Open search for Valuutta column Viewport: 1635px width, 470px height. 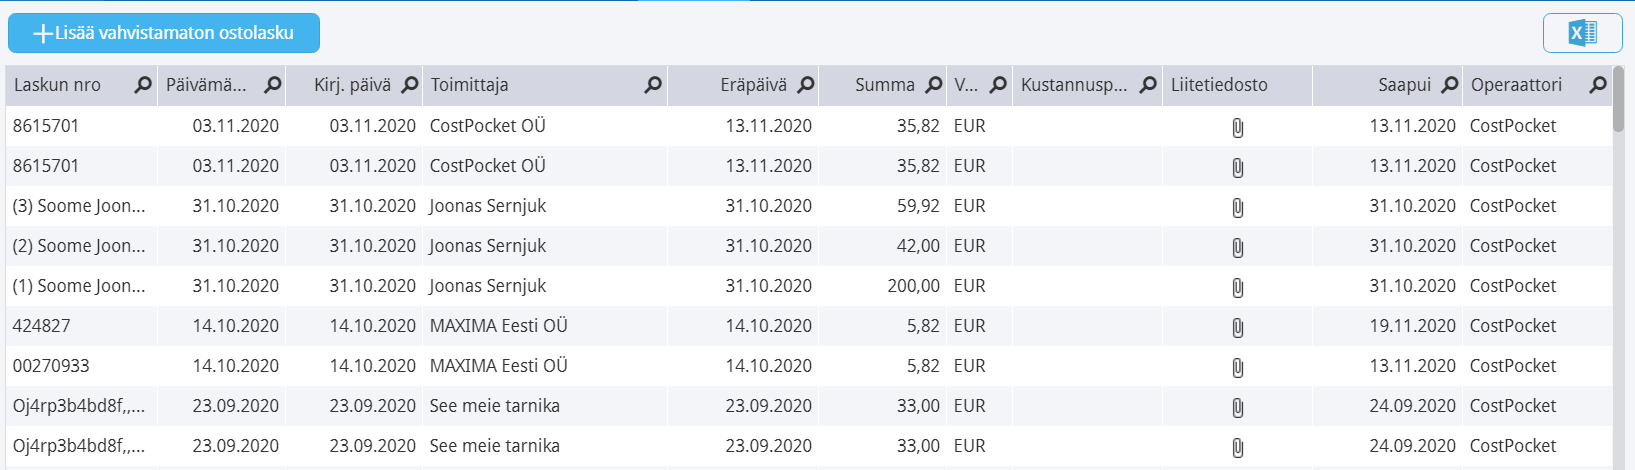pyautogui.click(x=998, y=85)
